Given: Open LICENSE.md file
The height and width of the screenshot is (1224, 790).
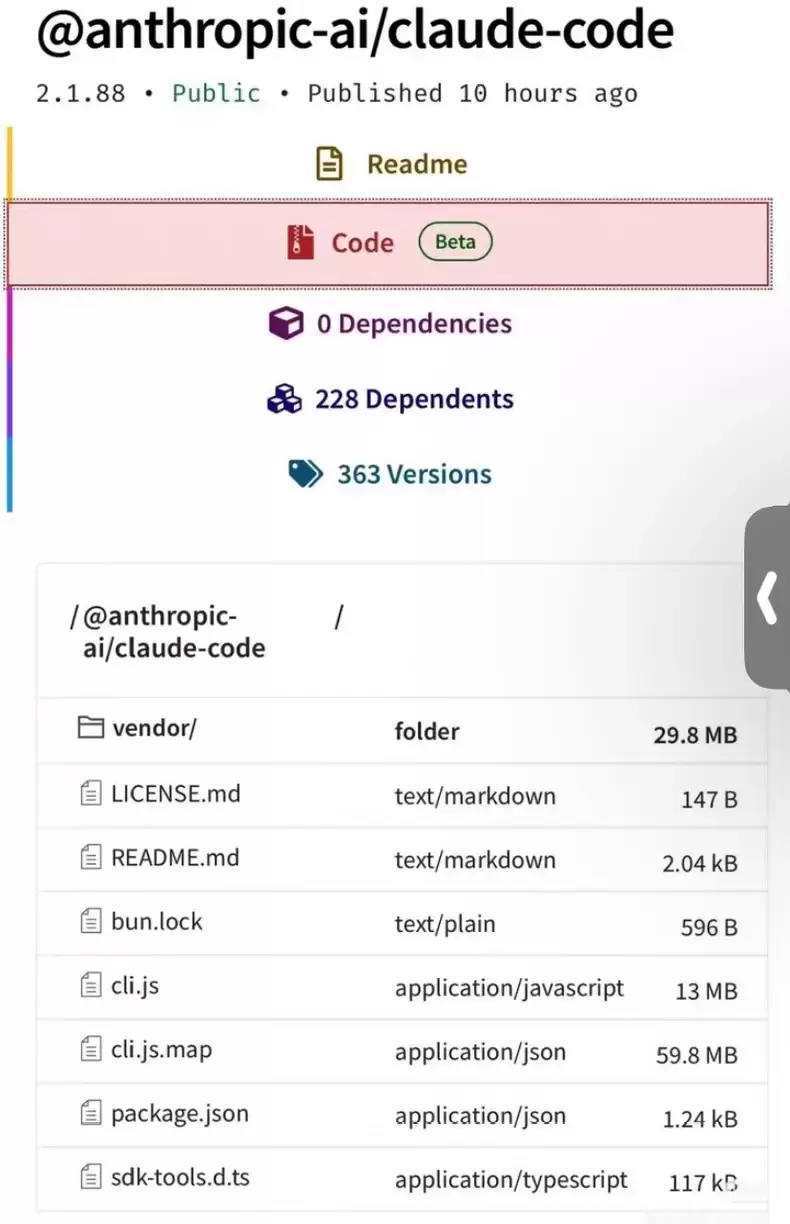Looking at the screenshot, I should click(176, 794).
